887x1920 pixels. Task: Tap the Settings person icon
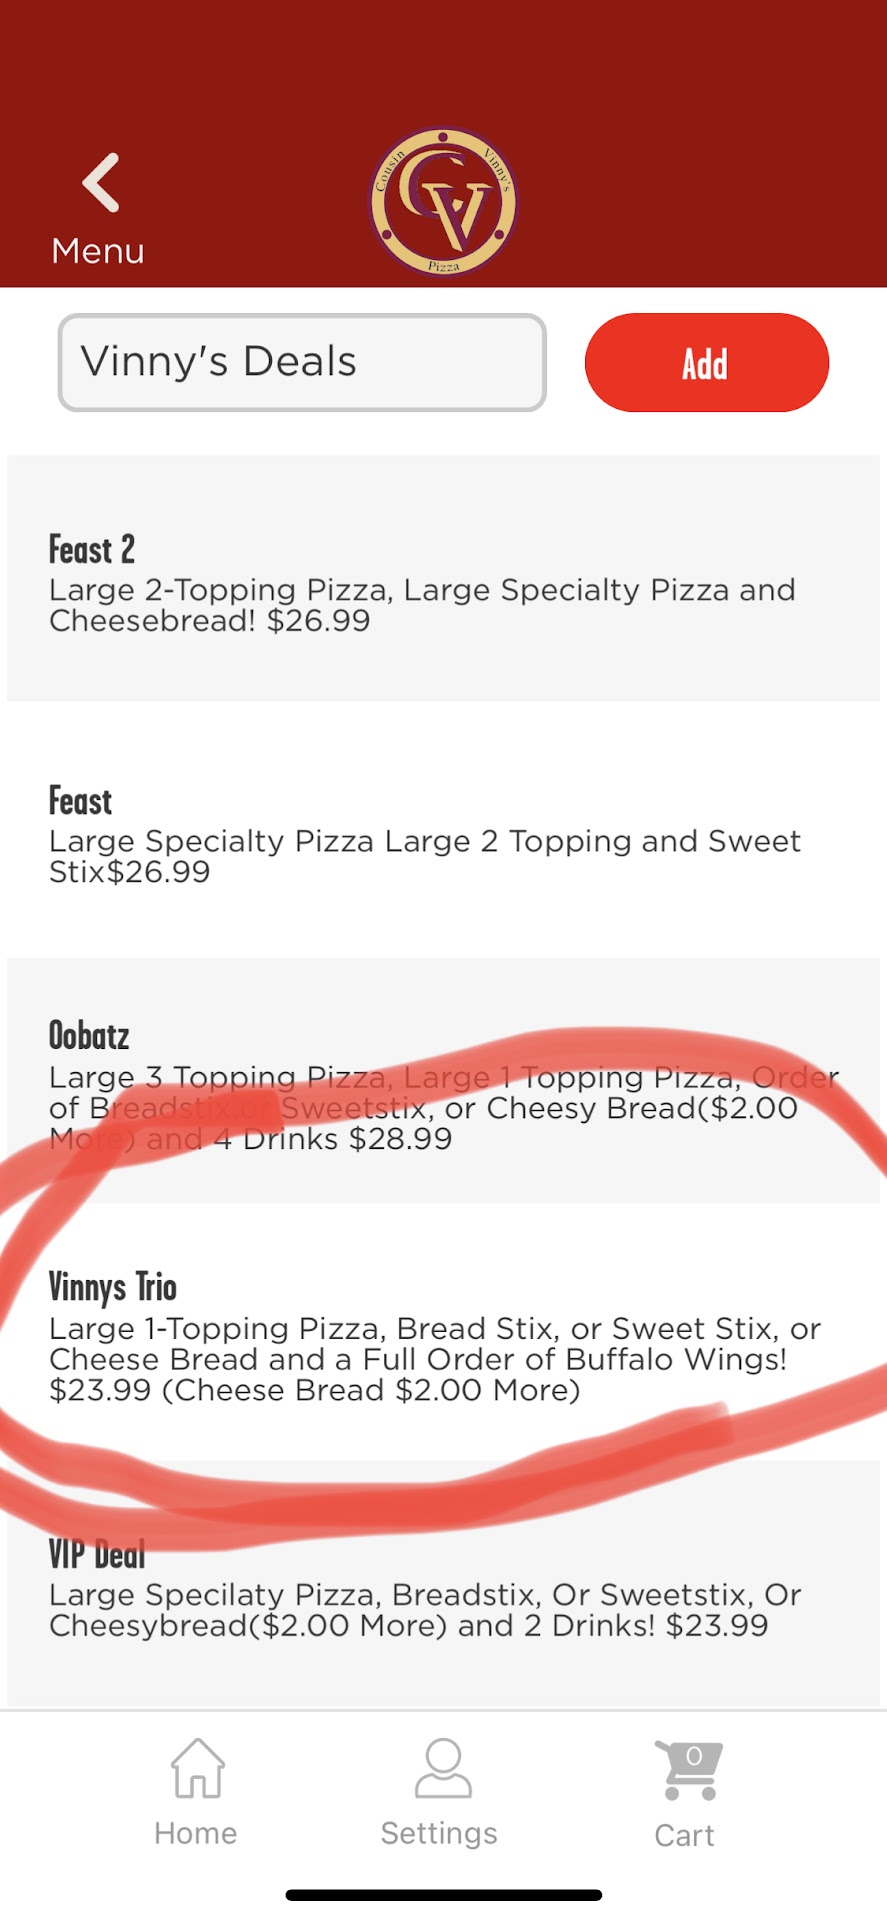[x=441, y=1768]
